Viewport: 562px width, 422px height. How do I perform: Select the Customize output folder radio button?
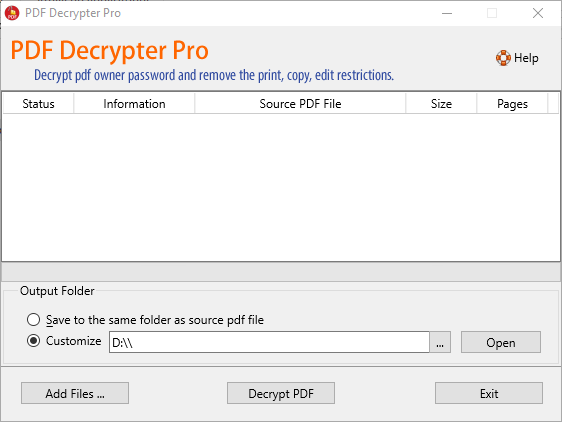tap(33, 341)
